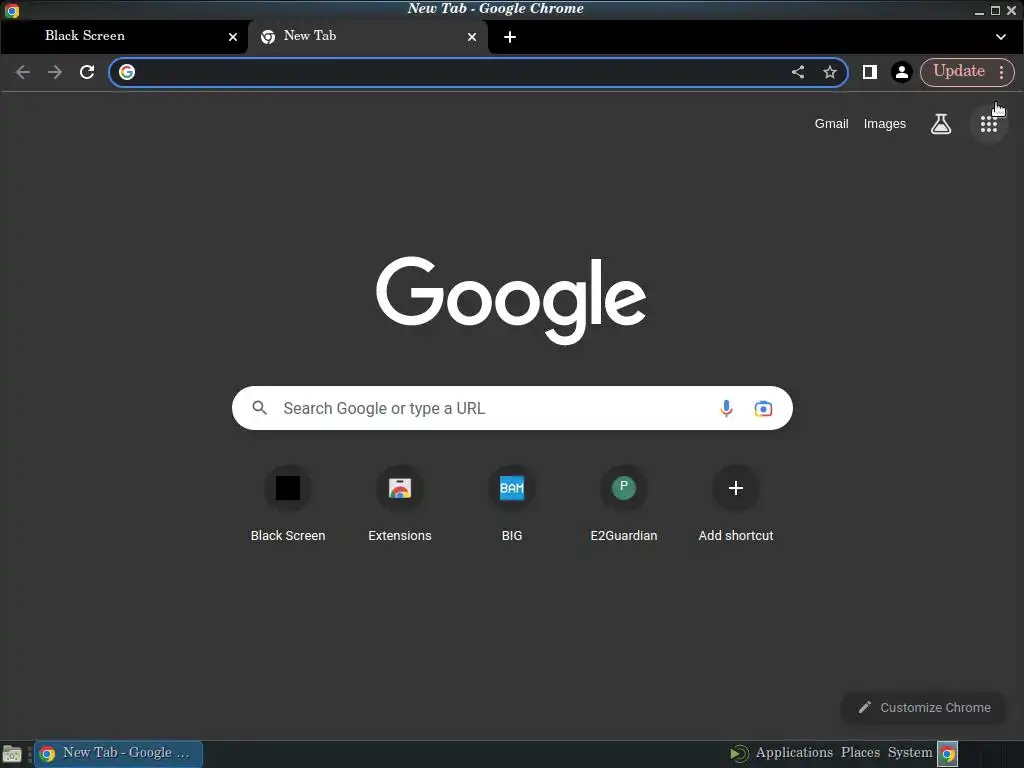Open the Images link

point(885,123)
